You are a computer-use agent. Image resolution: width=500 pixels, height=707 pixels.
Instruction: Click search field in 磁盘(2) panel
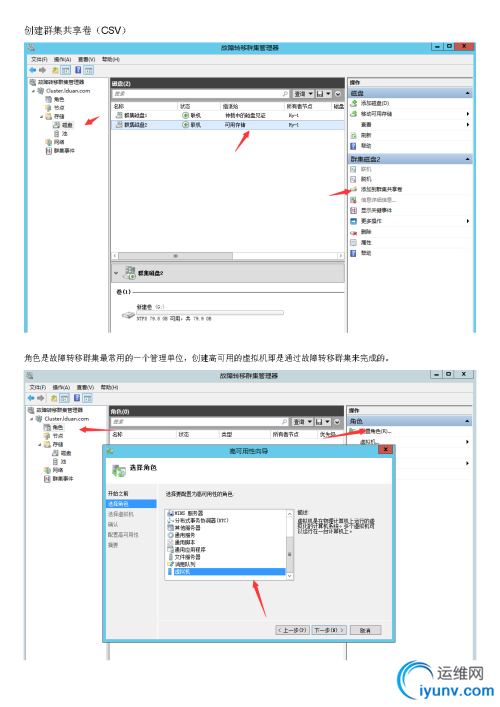[201, 94]
